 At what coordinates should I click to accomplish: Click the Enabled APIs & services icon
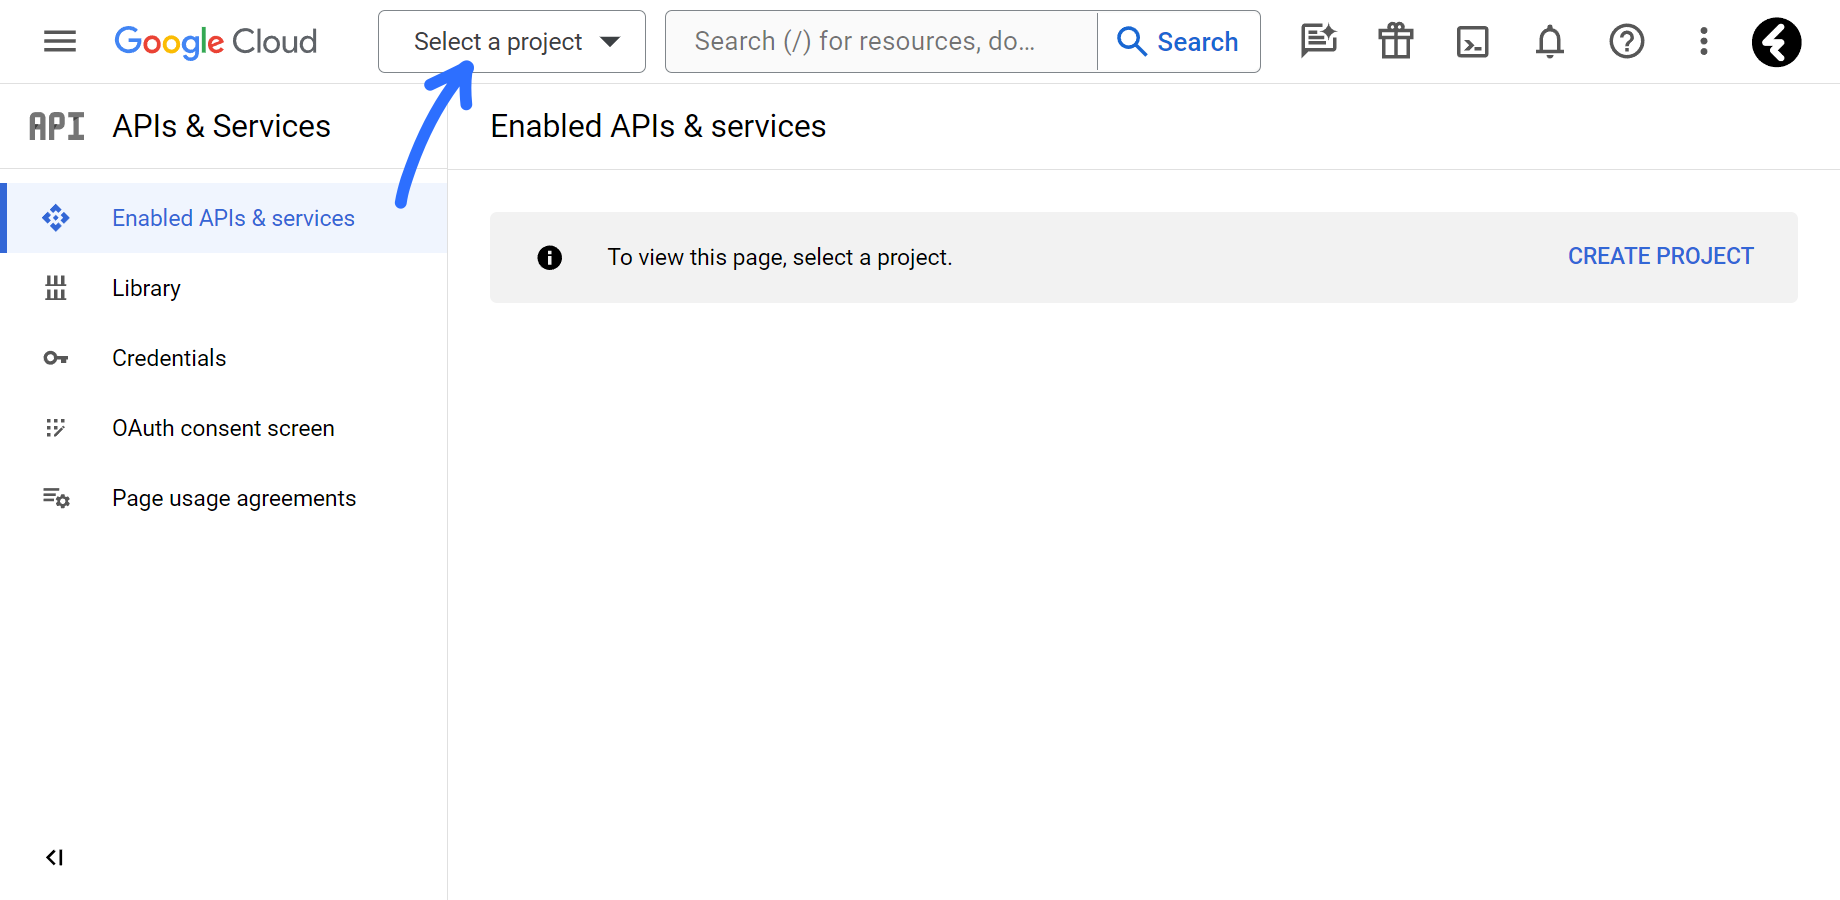[x=56, y=218]
